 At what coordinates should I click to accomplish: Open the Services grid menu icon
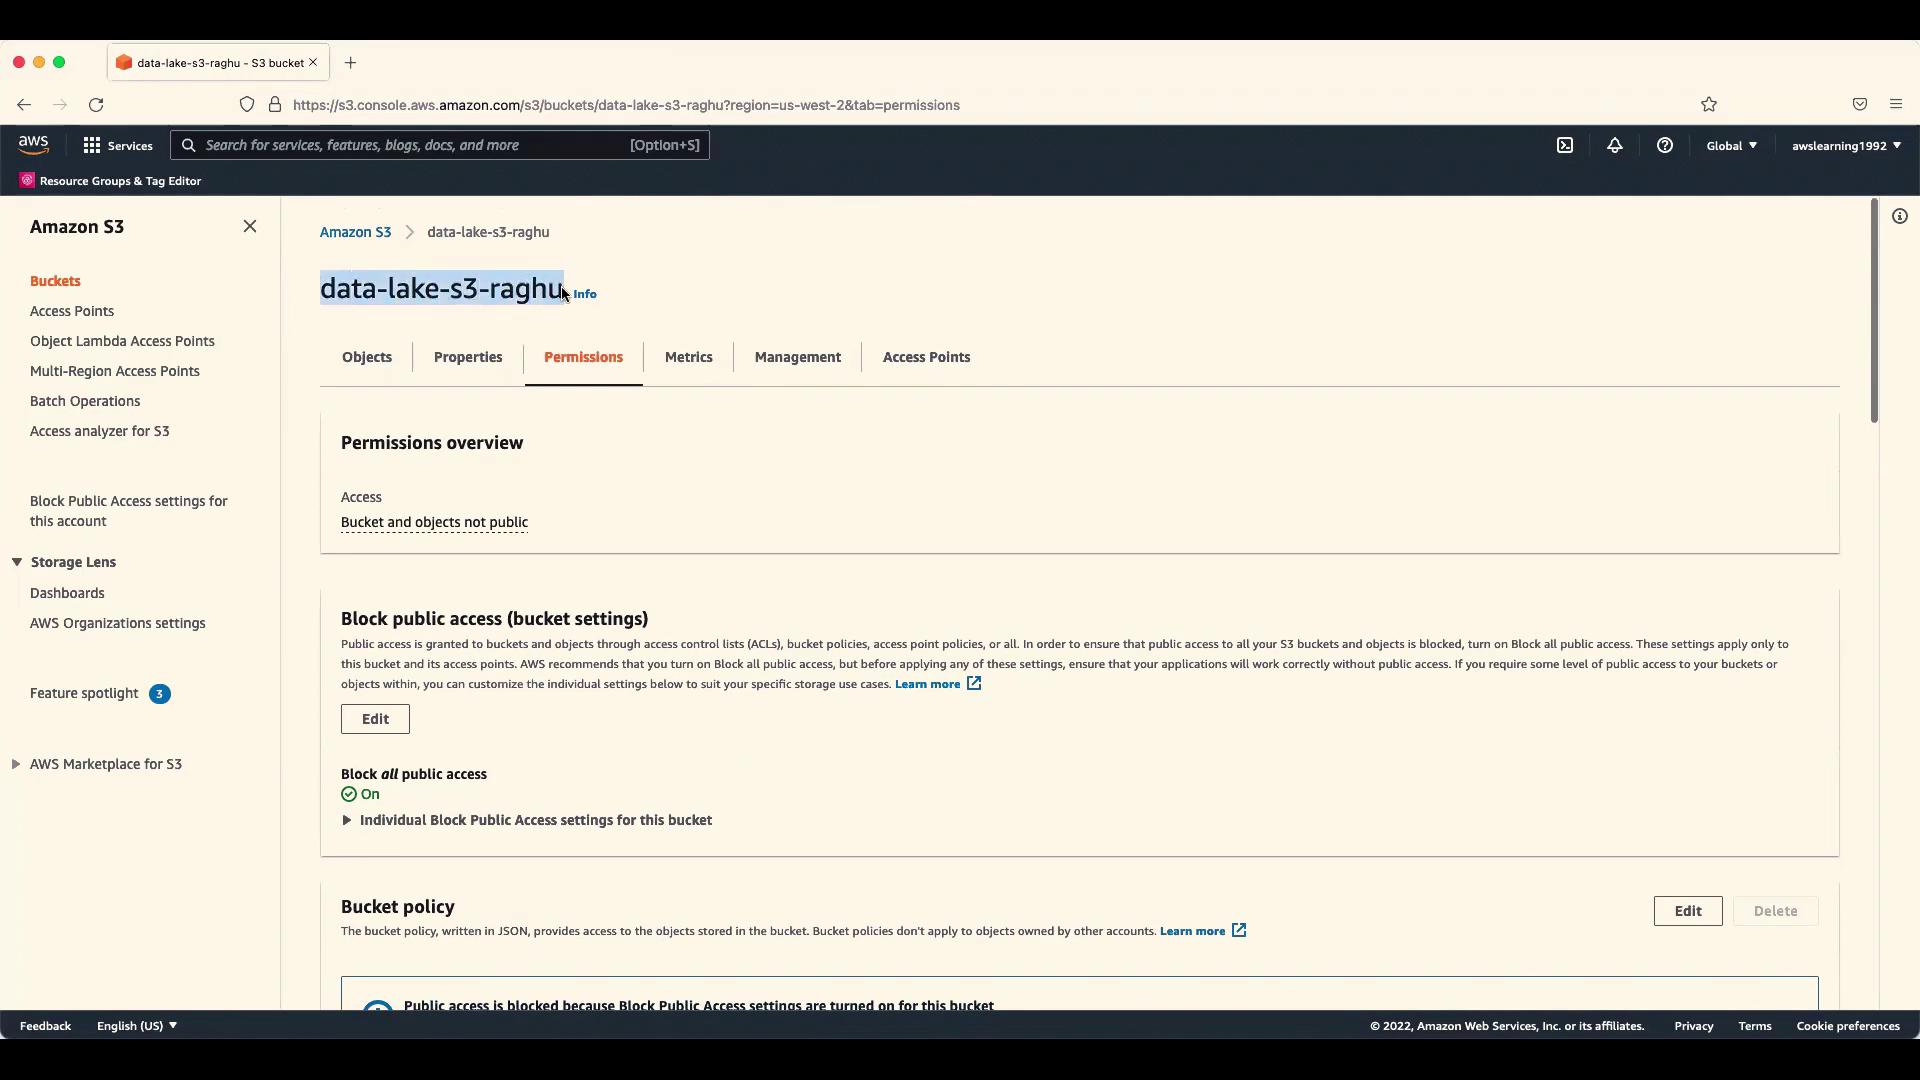[92, 145]
